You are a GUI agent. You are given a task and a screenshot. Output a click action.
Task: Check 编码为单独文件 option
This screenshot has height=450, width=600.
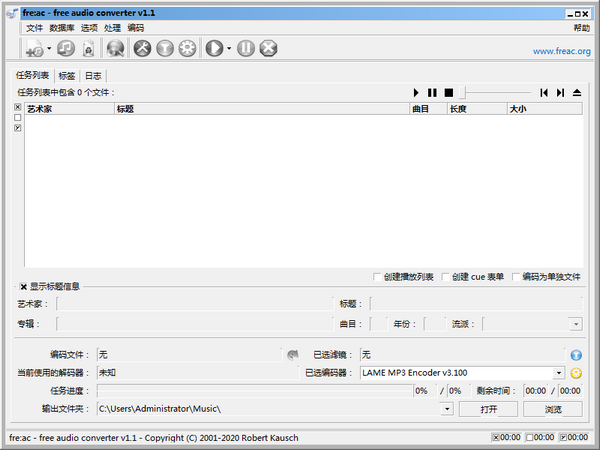click(515, 277)
